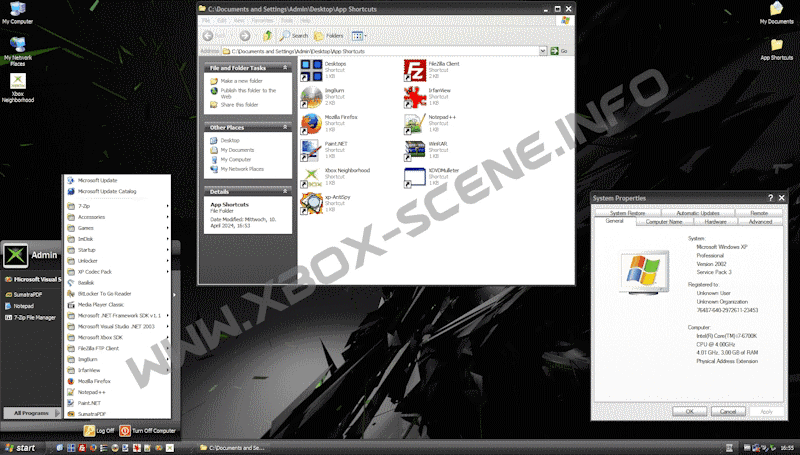Select the xp-AntiSpy shortcut icon
800x455 pixels.
[311, 204]
